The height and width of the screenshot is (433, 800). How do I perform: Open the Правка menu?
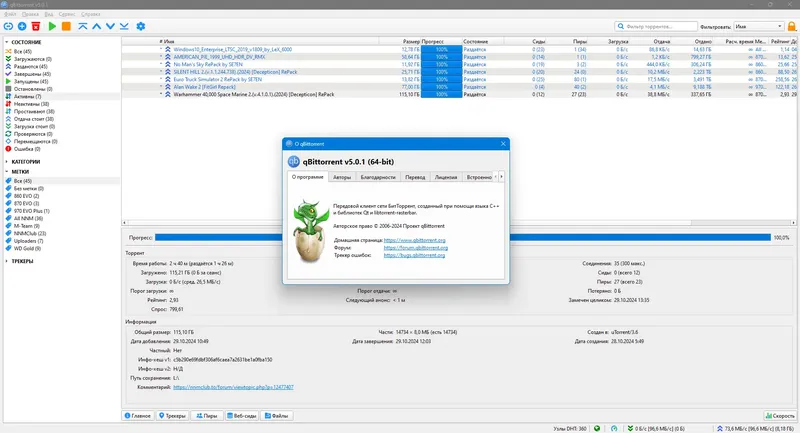[x=30, y=14]
